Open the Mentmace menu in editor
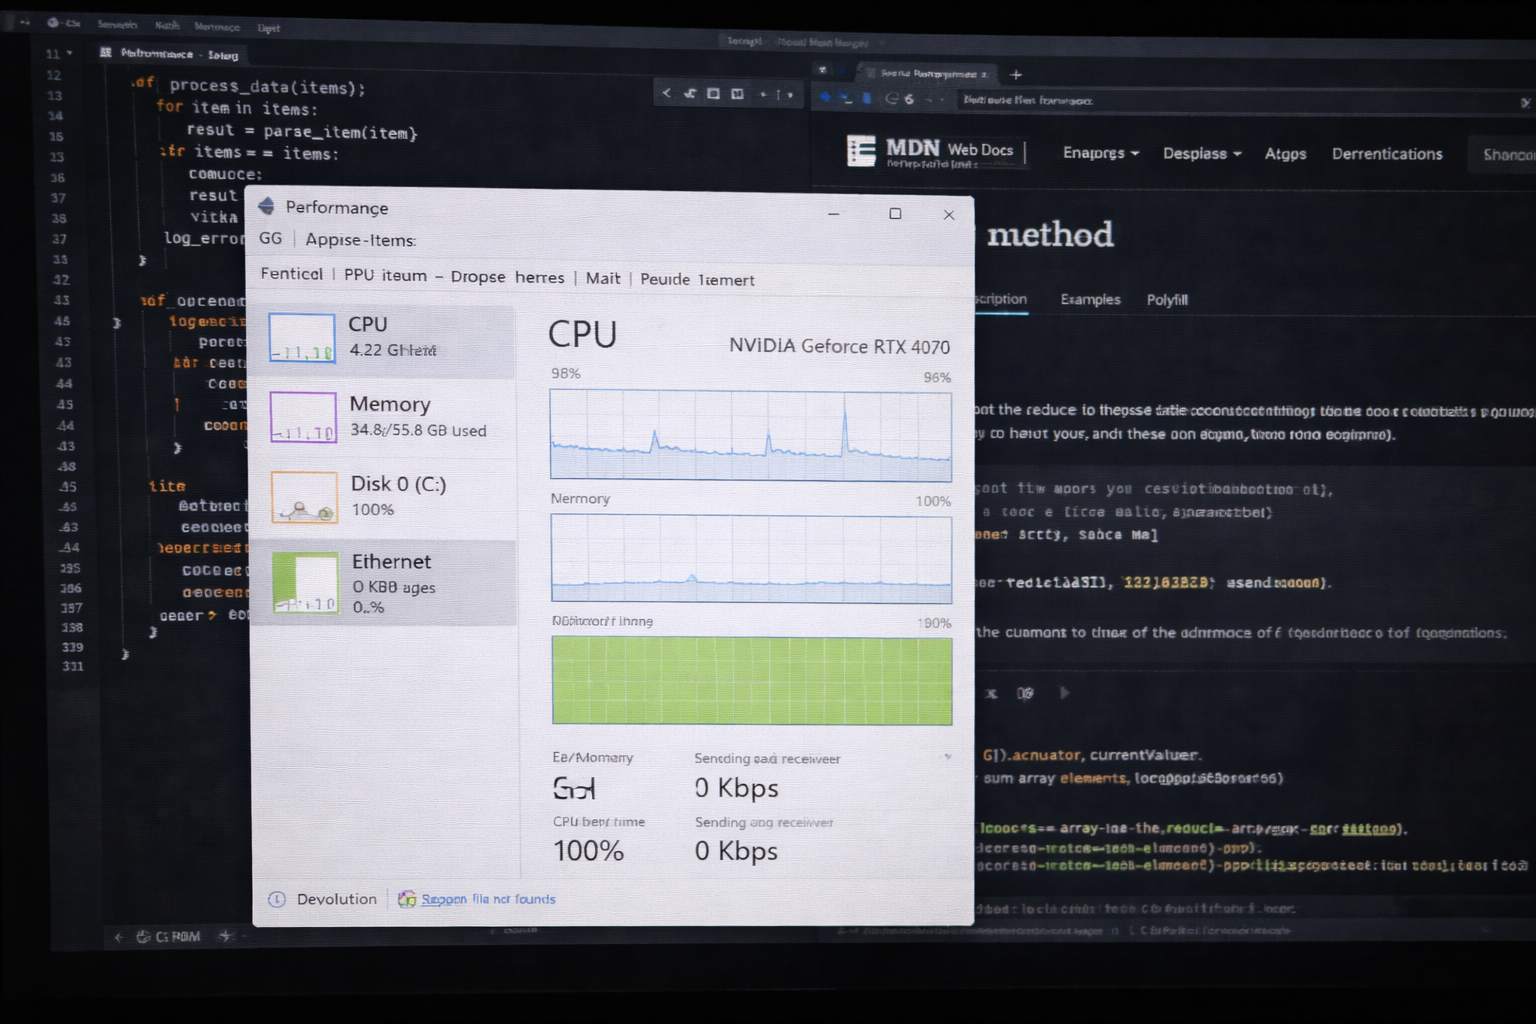The width and height of the screenshot is (1536, 1024). 217,27
